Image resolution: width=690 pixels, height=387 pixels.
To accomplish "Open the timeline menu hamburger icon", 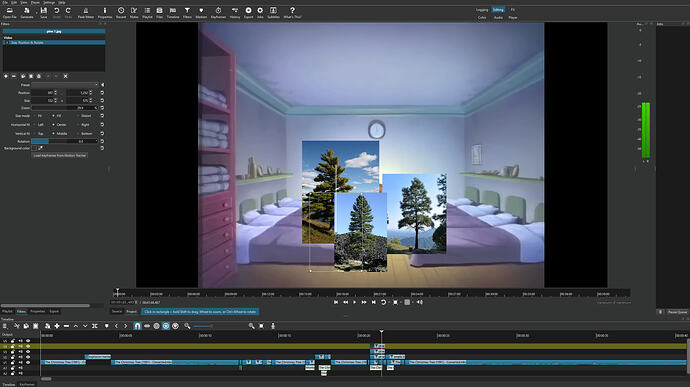I will (x=5, y=326).
